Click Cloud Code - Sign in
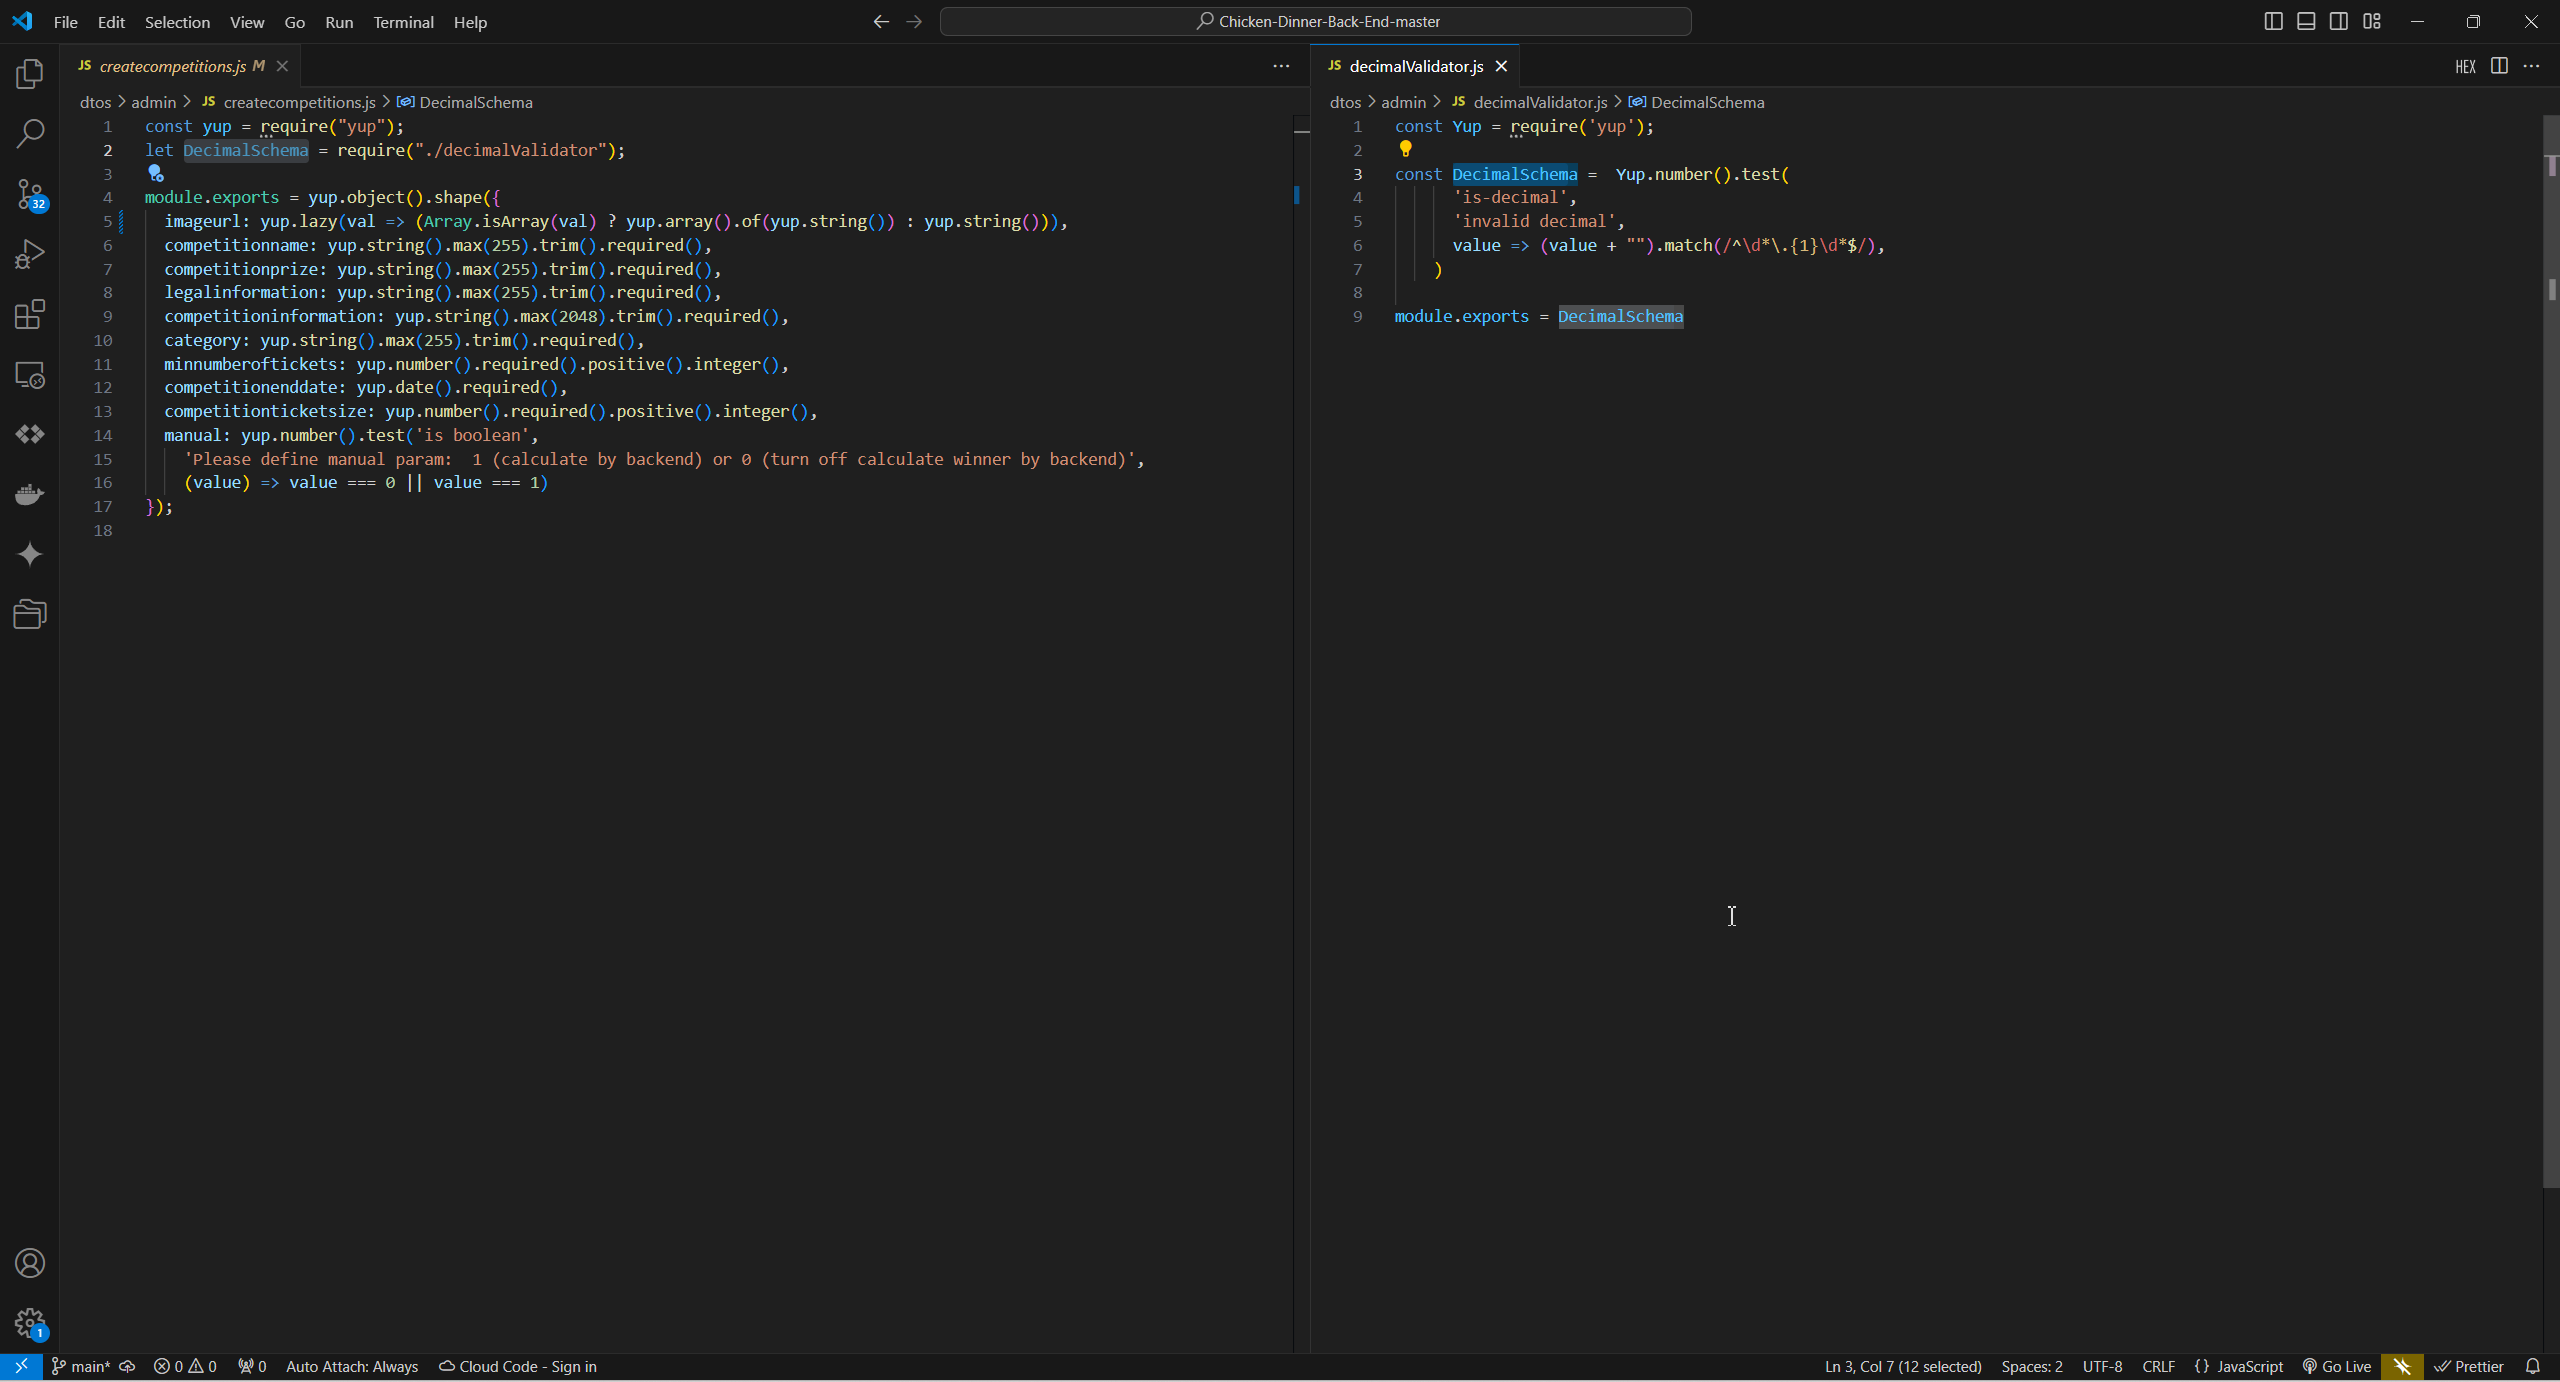This screenshot has width=2560, height=1382. tap(518, 1366)
